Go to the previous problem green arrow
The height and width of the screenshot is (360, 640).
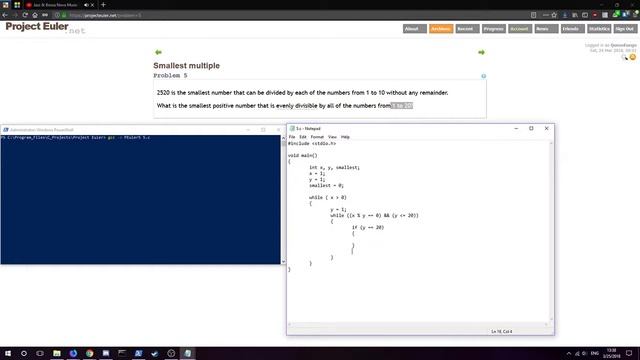[x=158, y=52]
